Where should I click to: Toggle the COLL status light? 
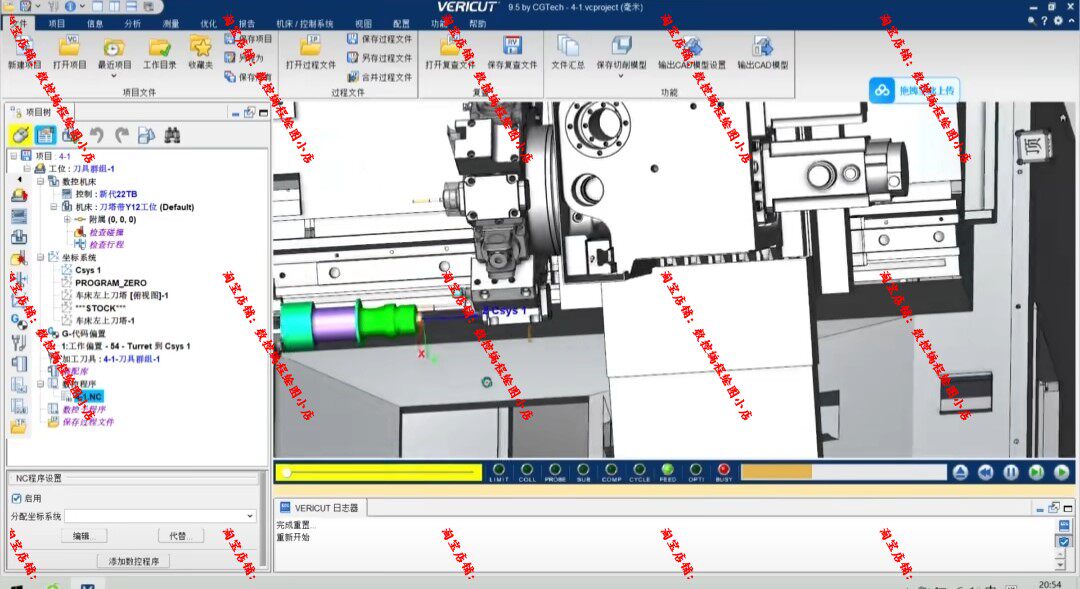point(527,470)
